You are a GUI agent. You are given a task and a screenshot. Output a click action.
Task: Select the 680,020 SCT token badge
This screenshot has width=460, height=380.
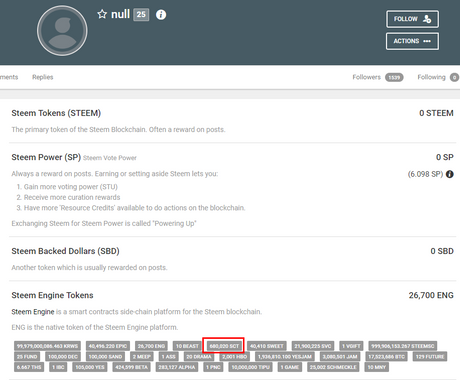click(224, 346)
